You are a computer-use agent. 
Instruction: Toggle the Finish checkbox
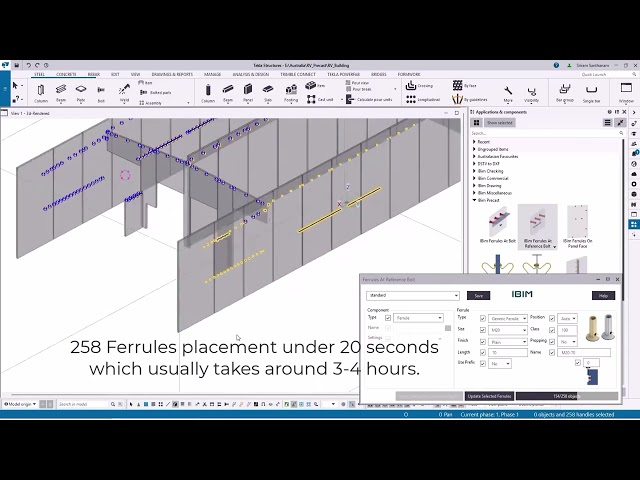[x=483, y=342]
